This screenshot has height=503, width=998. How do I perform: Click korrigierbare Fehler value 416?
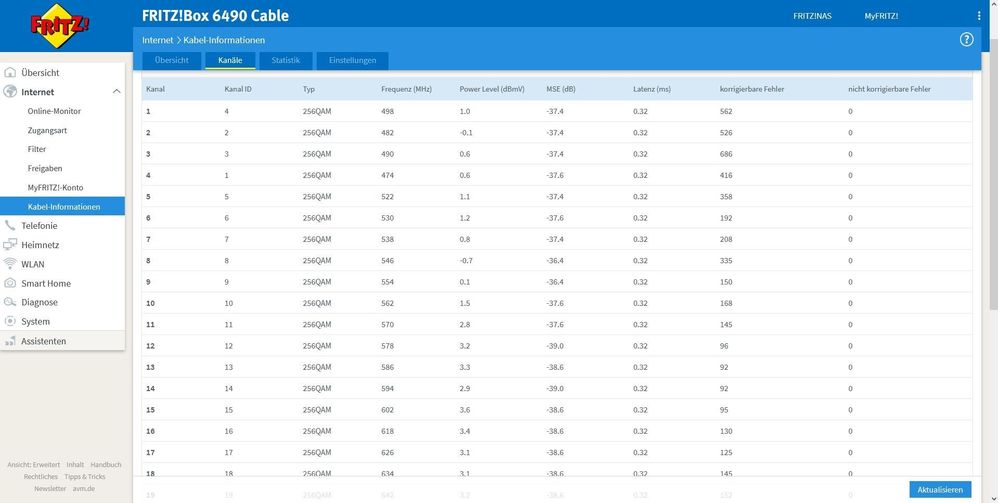726,175
